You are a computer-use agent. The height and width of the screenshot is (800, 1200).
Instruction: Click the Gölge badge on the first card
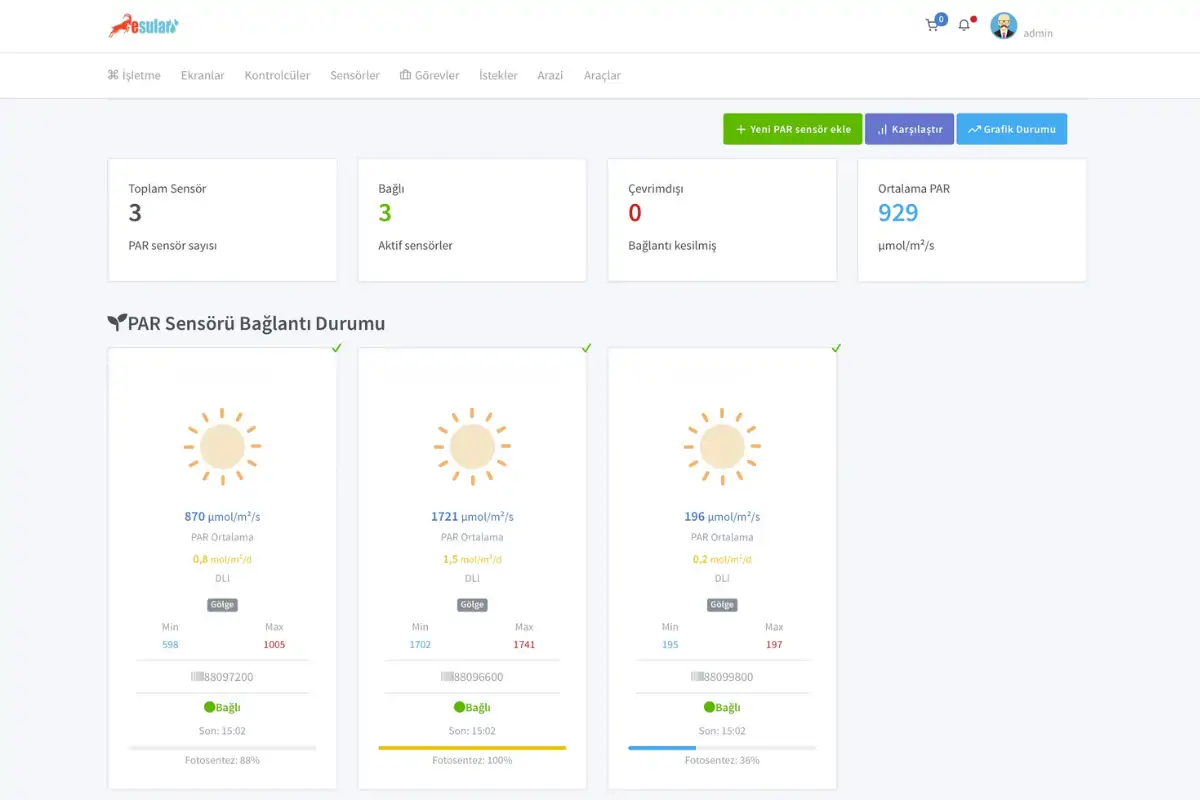[x=222, y=605]
